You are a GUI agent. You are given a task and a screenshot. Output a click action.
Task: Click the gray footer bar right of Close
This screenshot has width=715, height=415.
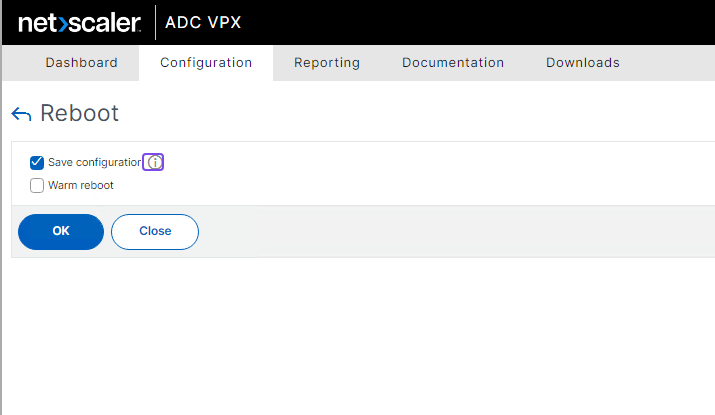click(450, 231)
